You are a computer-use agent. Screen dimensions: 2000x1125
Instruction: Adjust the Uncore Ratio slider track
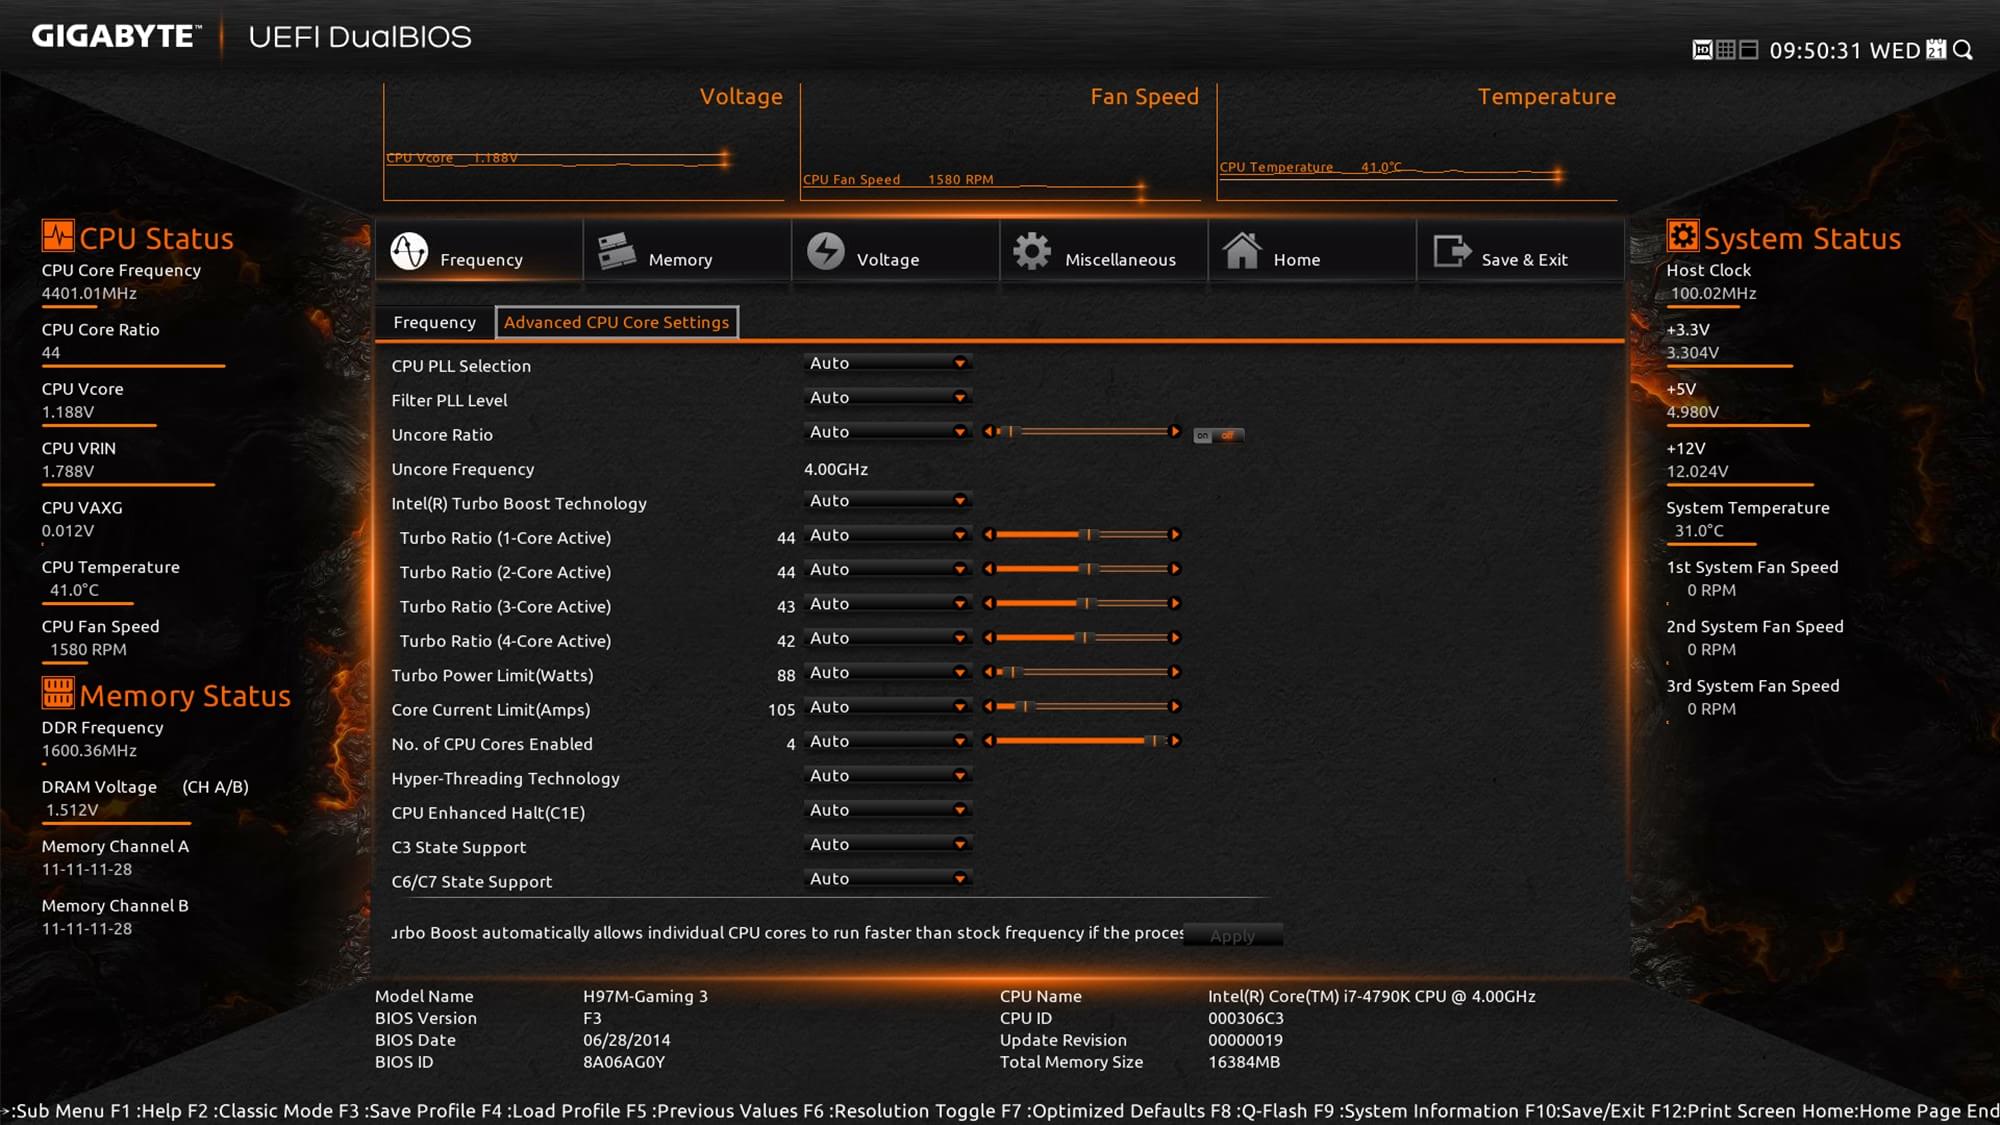click(1081, 432)
